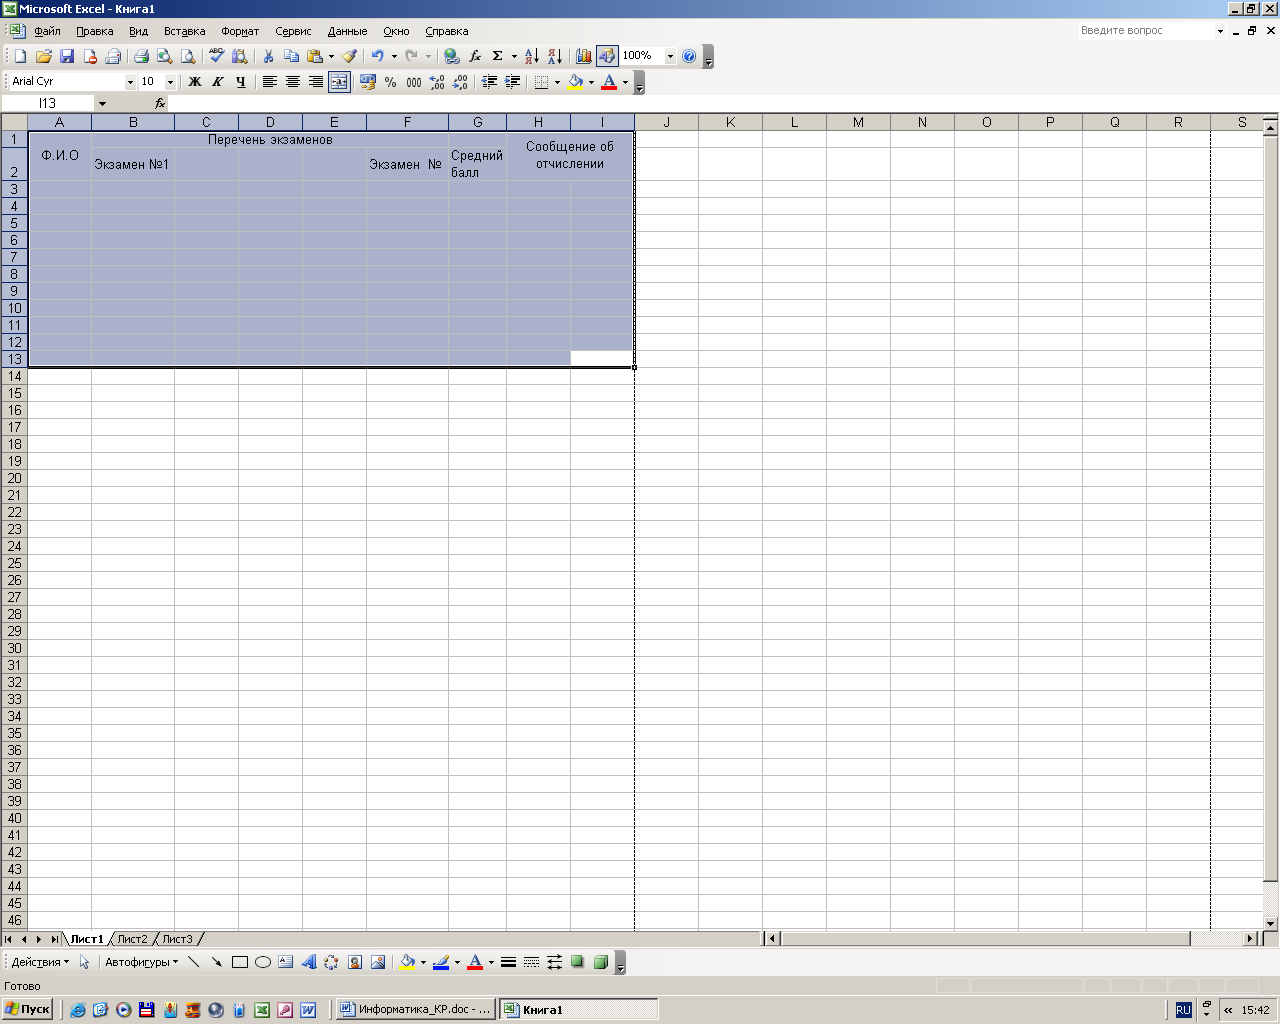Select row 20 header

pyautogui.click(x=14, y=478)
